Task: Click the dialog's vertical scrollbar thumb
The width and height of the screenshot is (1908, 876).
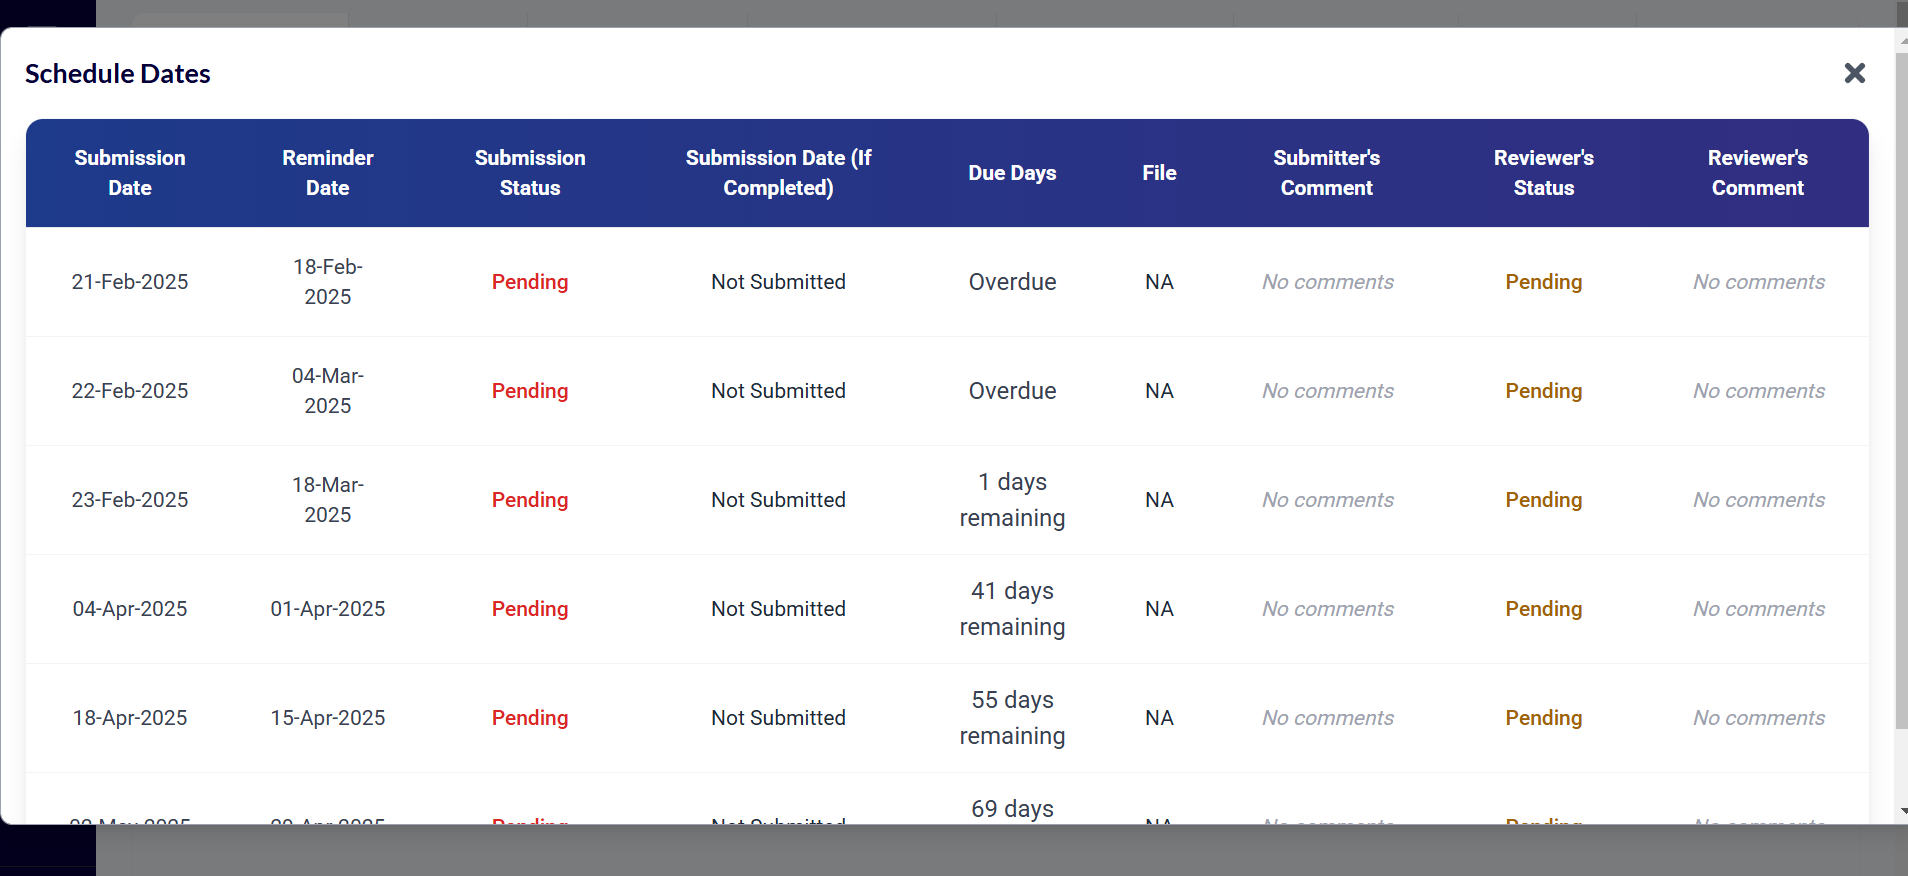Action: [1901, 390]
